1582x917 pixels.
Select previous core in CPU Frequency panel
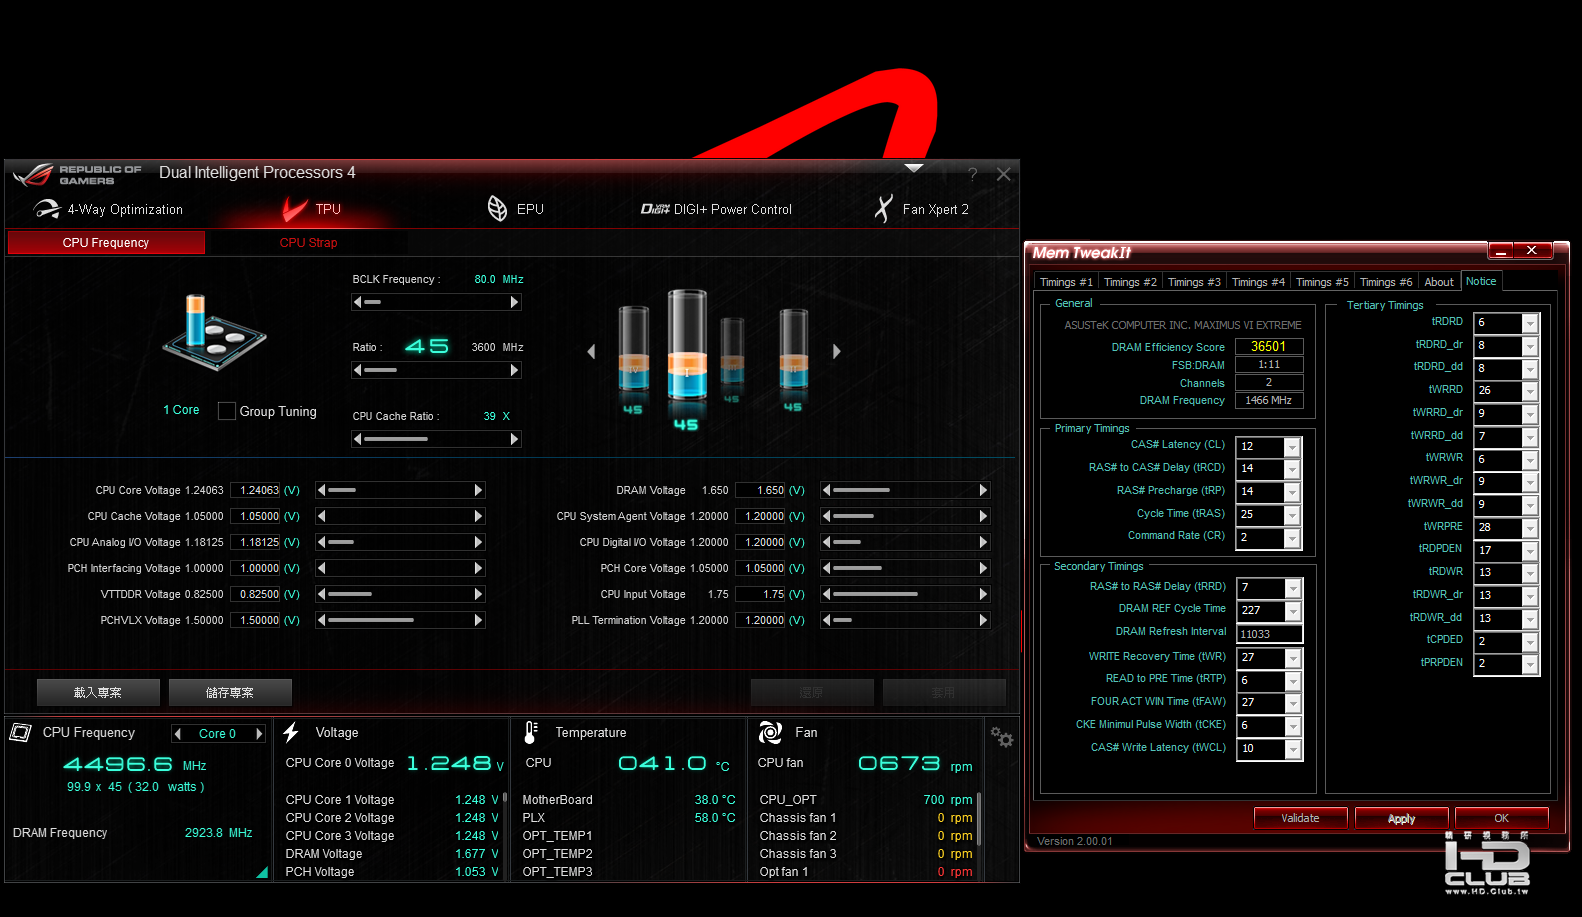point(178,734)
